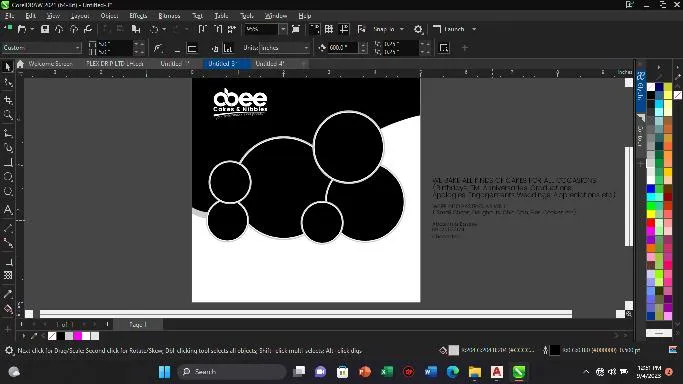Open the File menu
The width and height of the screenshot is (683, 384).
coord(10,16)
